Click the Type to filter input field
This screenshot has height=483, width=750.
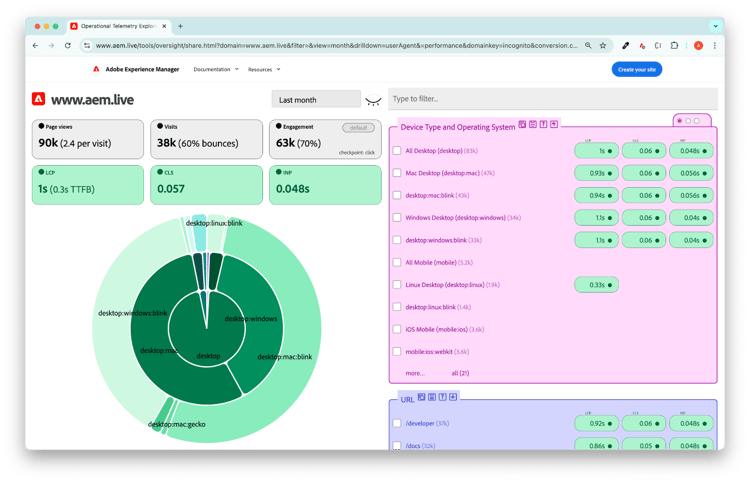[552, 99]
